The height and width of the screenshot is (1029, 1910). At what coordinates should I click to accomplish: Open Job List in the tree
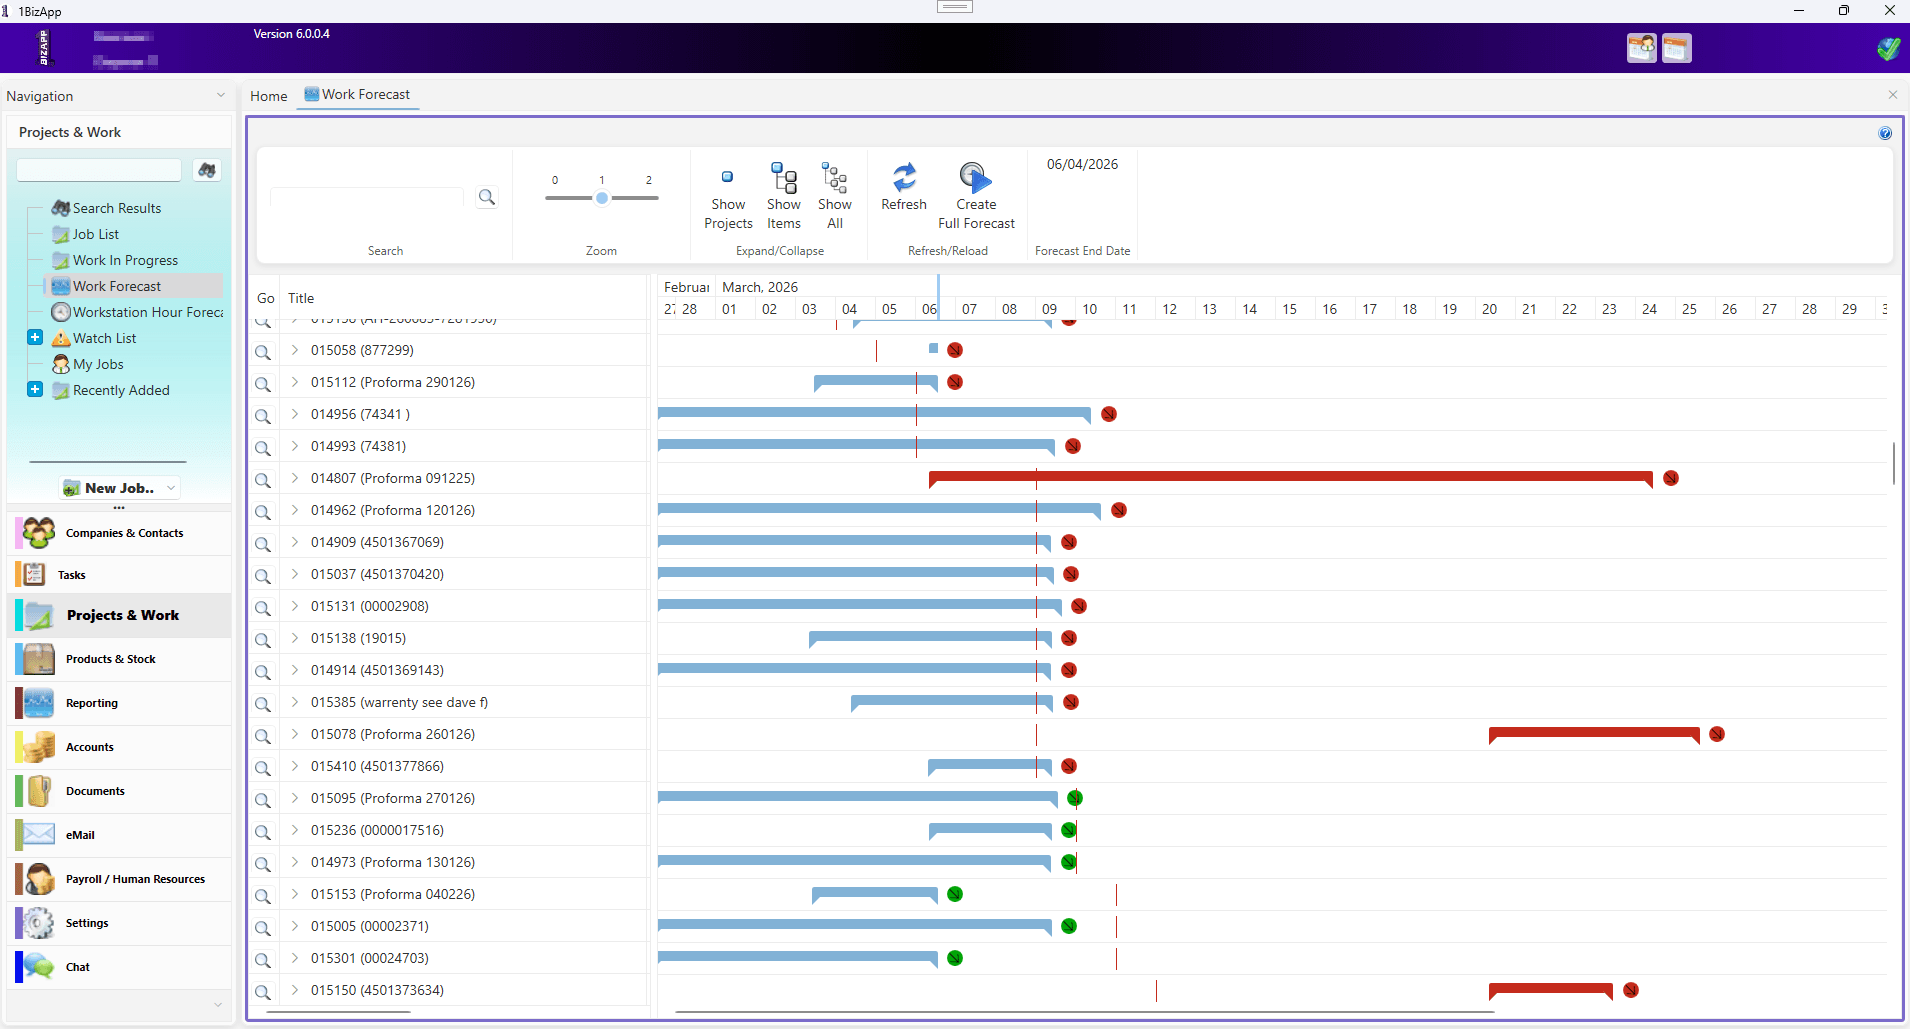(x=95, y=234)
